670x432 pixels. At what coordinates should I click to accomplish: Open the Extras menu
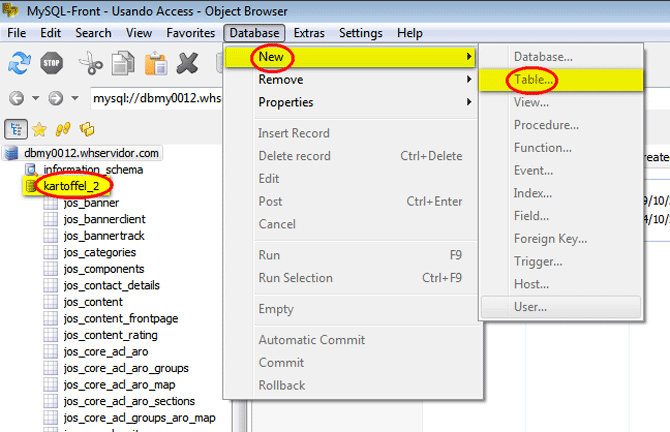click(309, 33)
